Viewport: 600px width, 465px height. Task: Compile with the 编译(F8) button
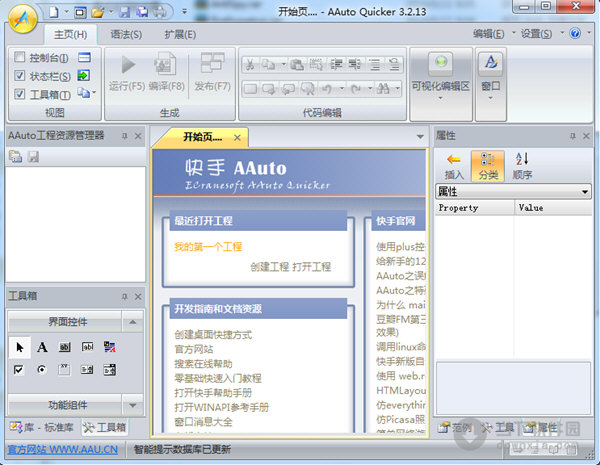(166, 73)
